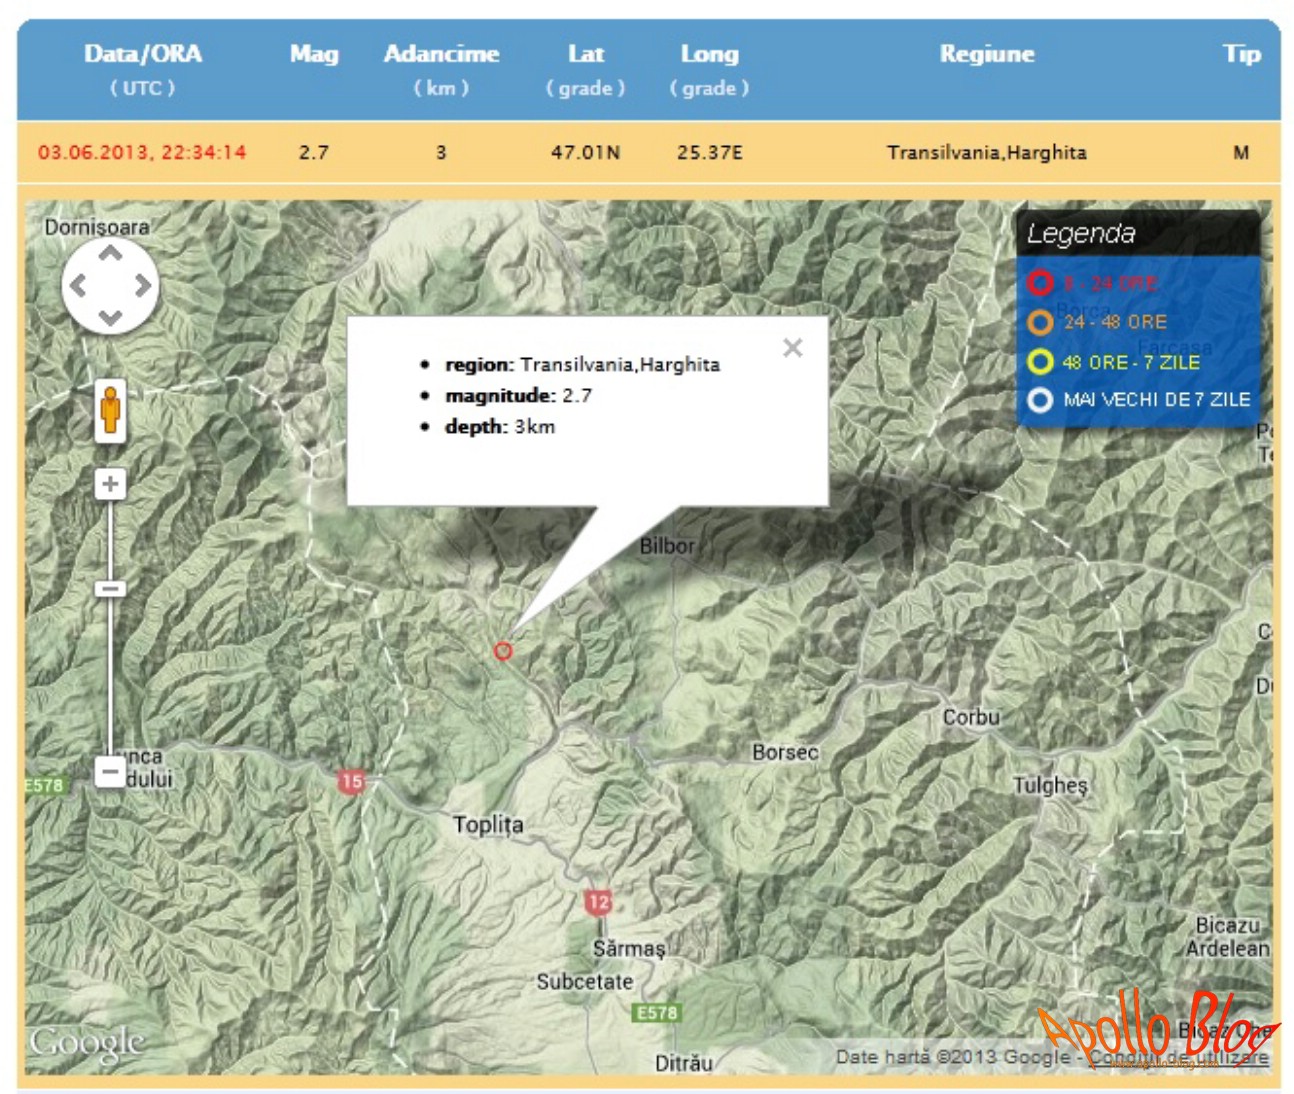Click the depth: 3km popup line
This screenshot has width=1294, height=1094.
coord(500,427)
